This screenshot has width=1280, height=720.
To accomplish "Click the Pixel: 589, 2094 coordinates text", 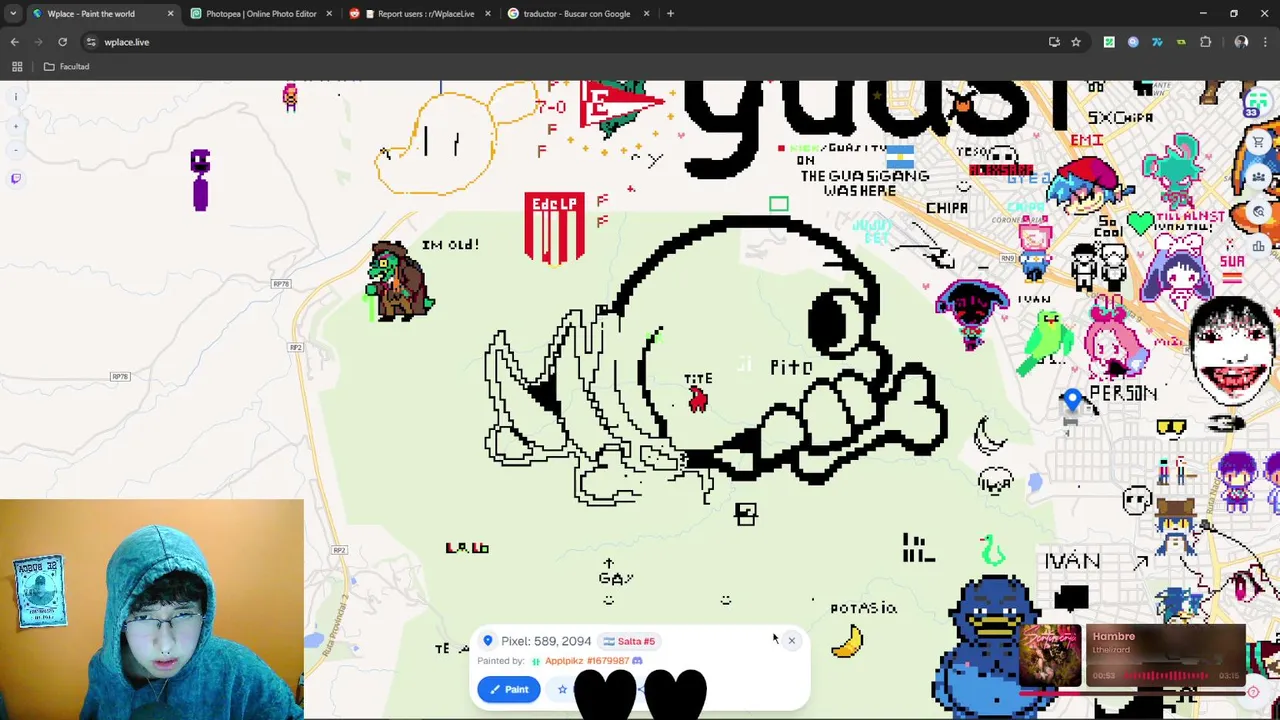I will pyautogui.click(x=546, y=641).
